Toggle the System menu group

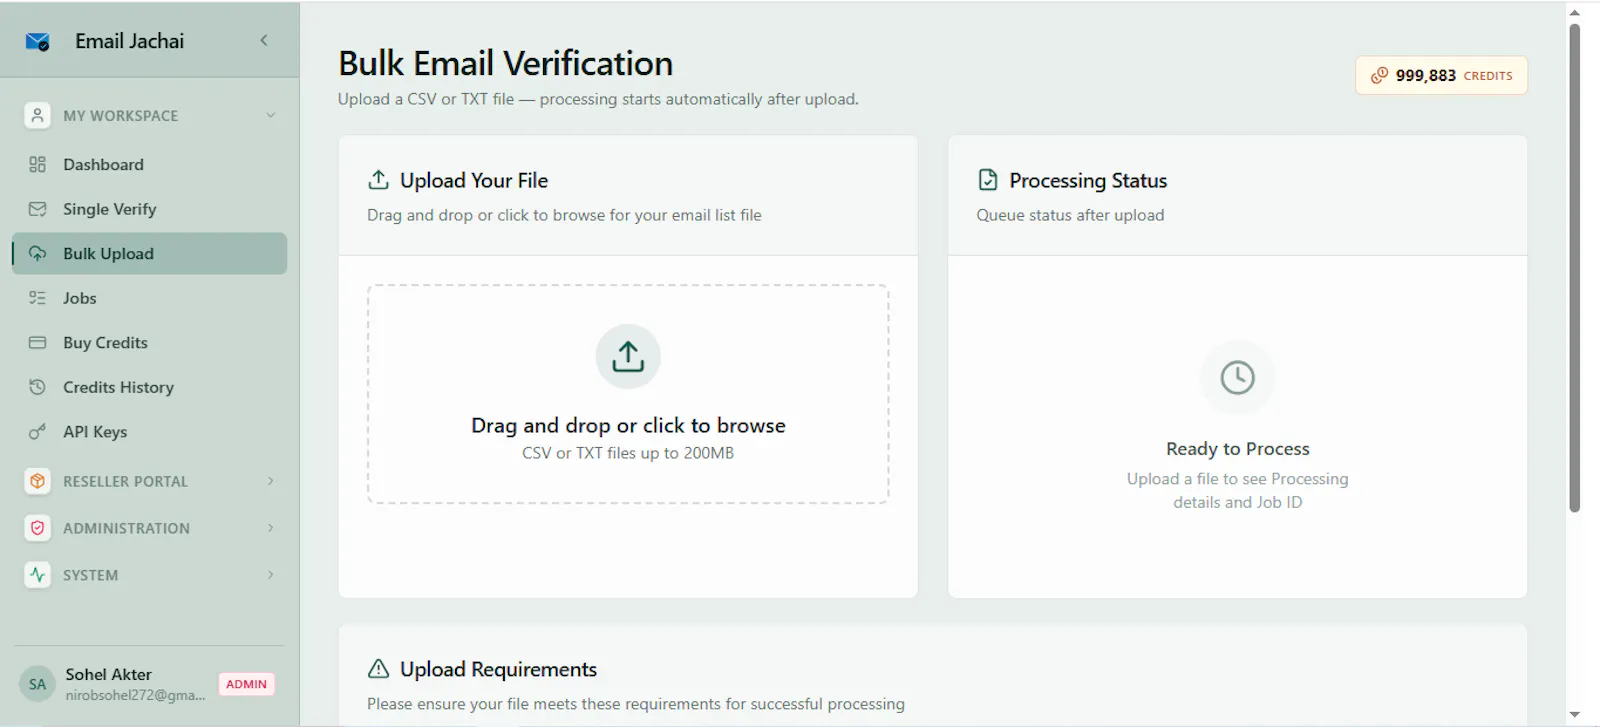point(149,575)
